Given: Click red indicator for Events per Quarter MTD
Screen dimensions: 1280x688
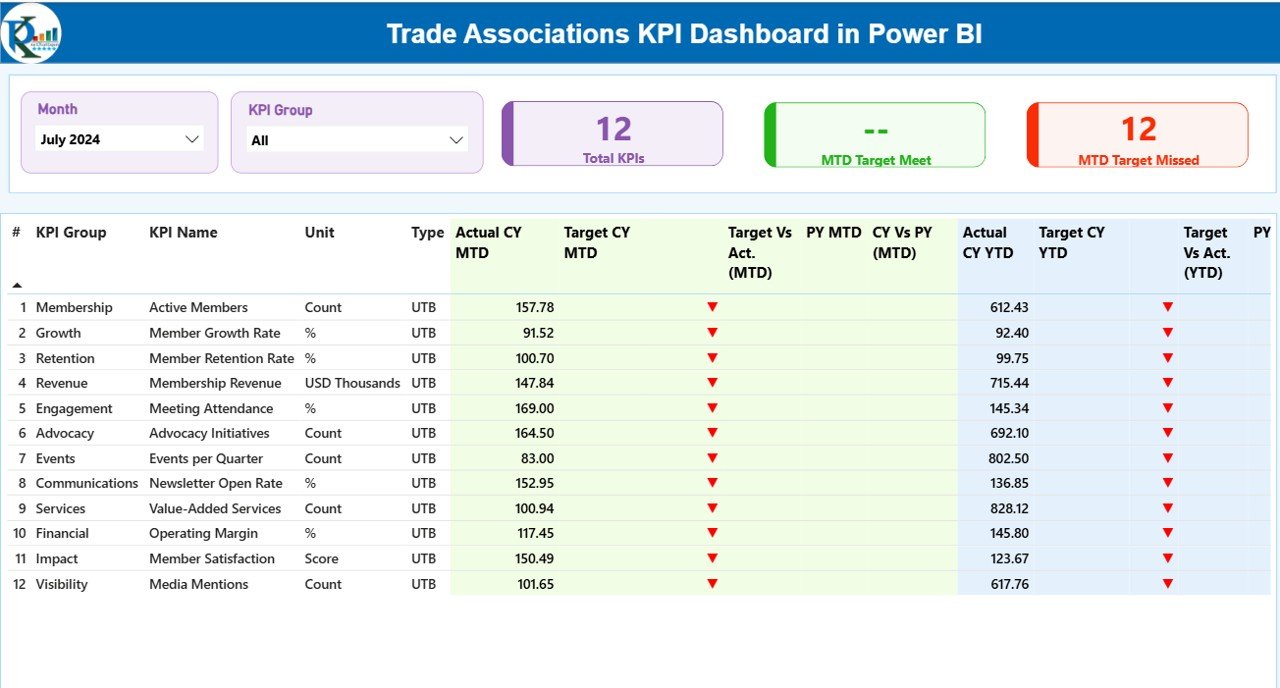Looking at the screenshot, I should coord(712,458).
